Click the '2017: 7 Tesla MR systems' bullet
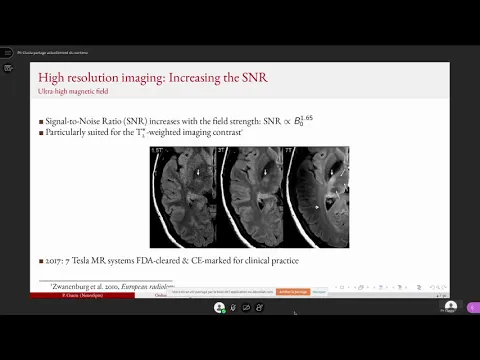 tap(169, 261)
